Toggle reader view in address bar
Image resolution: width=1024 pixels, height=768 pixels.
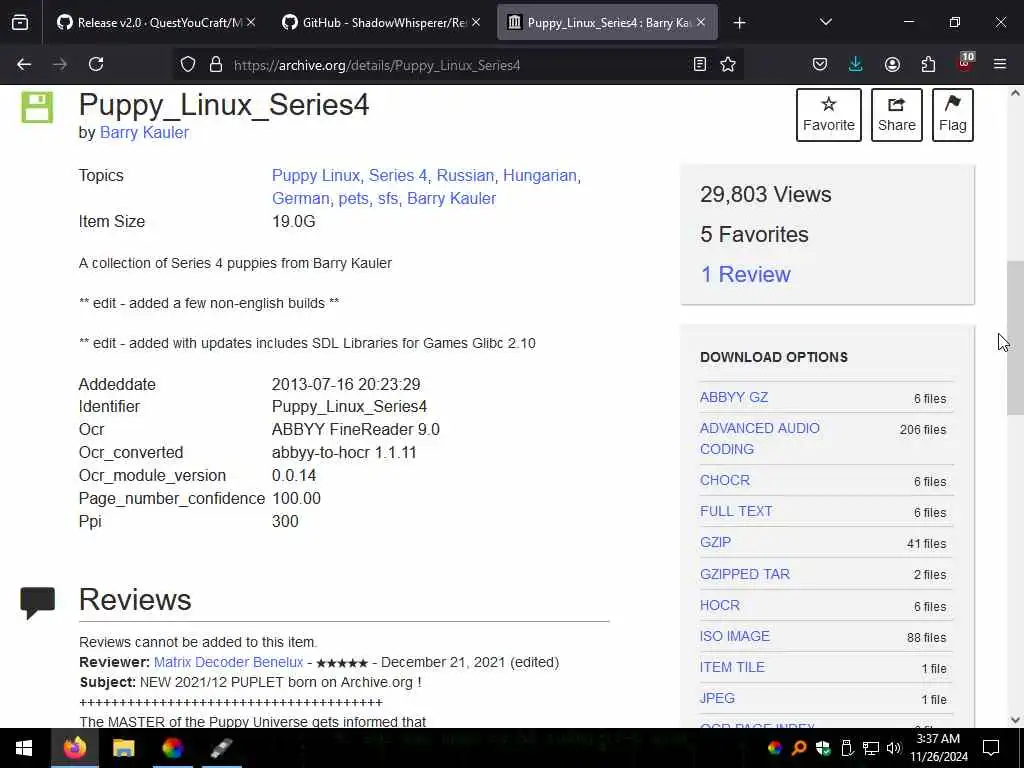[x=699, y=64]
